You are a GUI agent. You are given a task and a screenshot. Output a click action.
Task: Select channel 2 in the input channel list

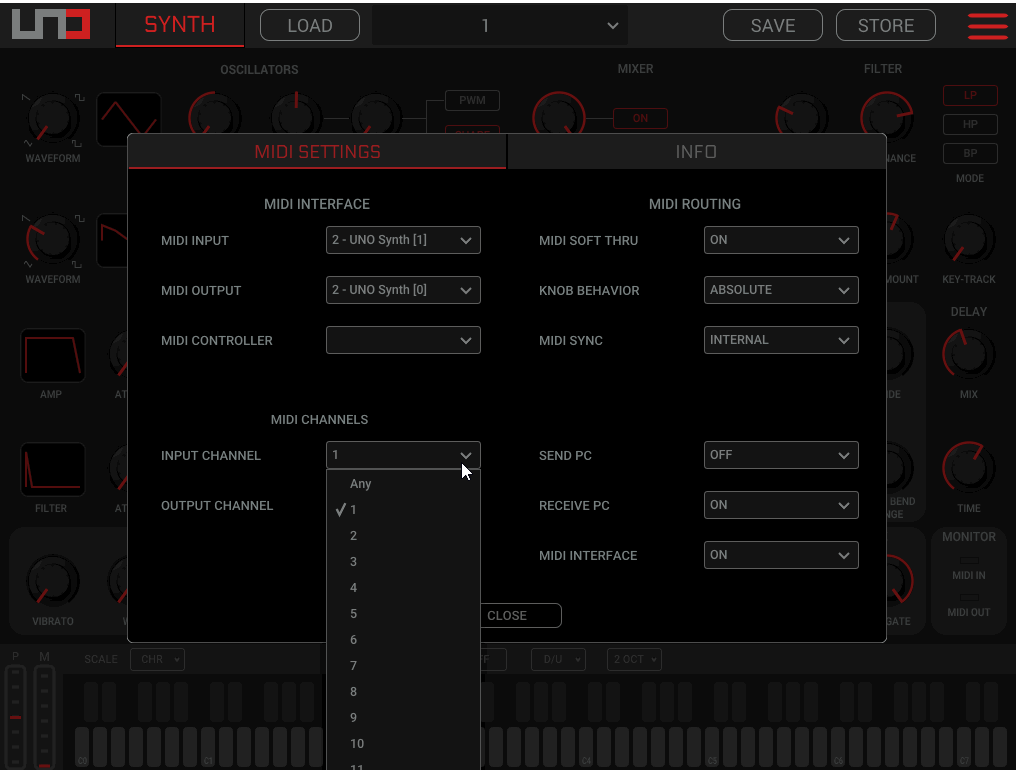coord(403,535)
